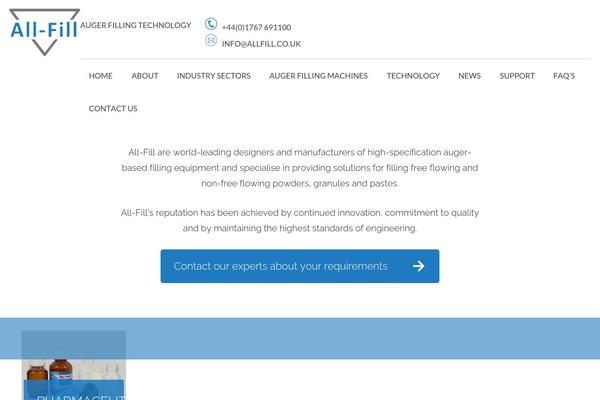Screen dimensions: 600x400
Task: Open the pharmaceutical bottles thumbnail card
Action: 74,365
